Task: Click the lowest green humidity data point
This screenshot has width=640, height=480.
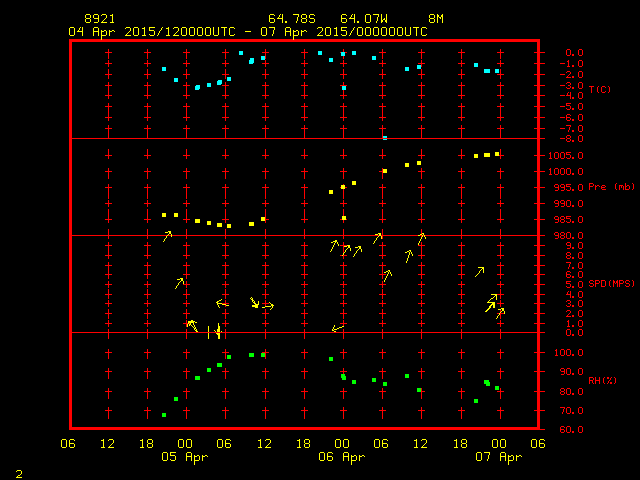Action: (164, 415)
